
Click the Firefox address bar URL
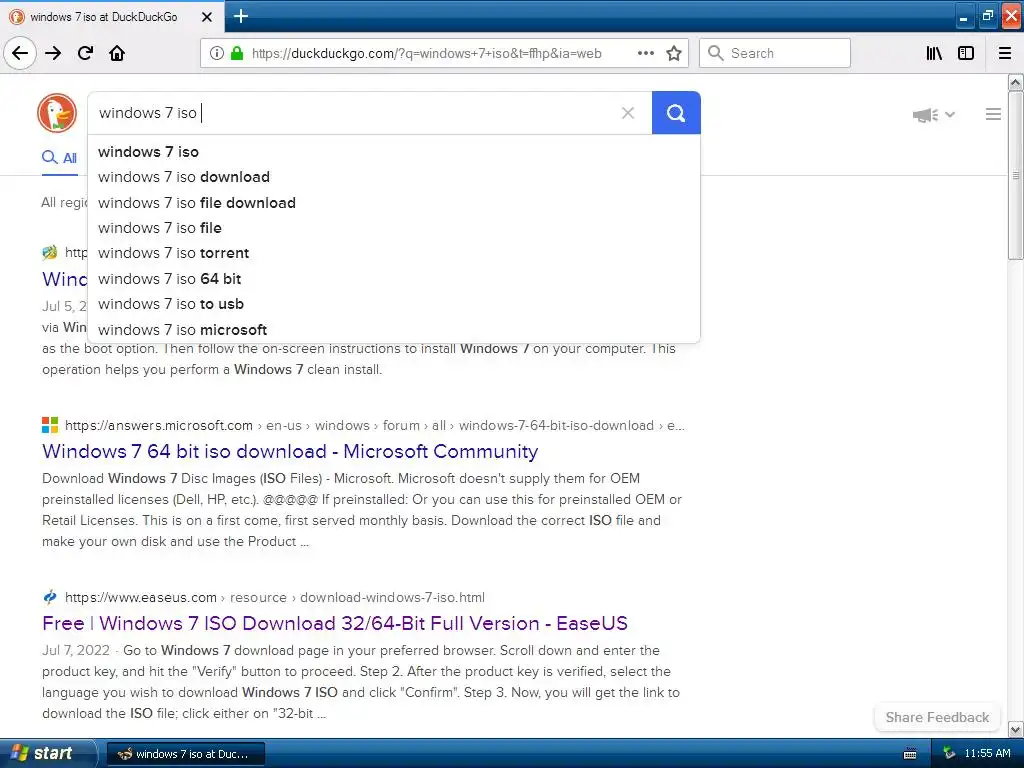pos(426,53)
